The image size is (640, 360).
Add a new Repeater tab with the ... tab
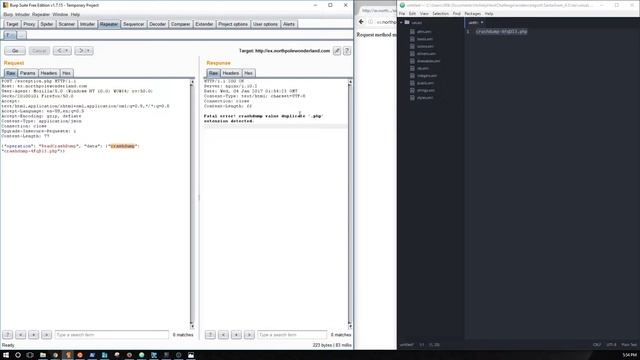(x=21, y=35)
